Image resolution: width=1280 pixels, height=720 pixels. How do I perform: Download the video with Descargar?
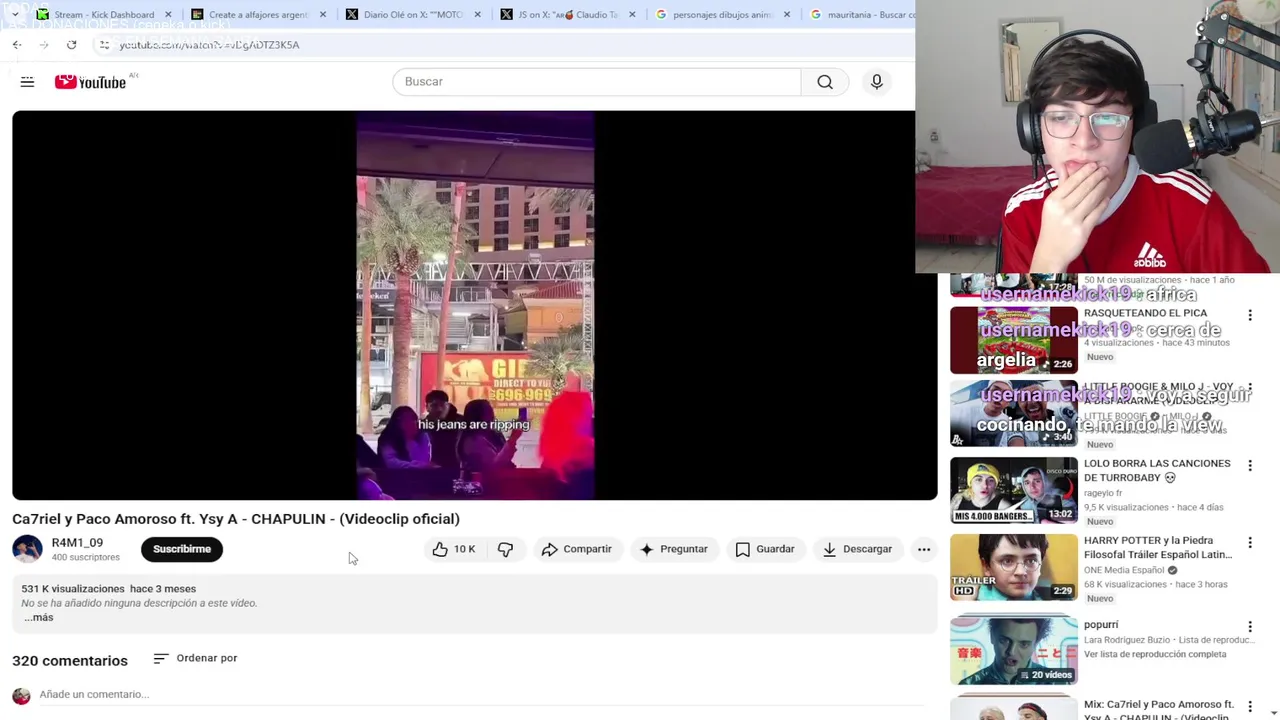[857, 549]
